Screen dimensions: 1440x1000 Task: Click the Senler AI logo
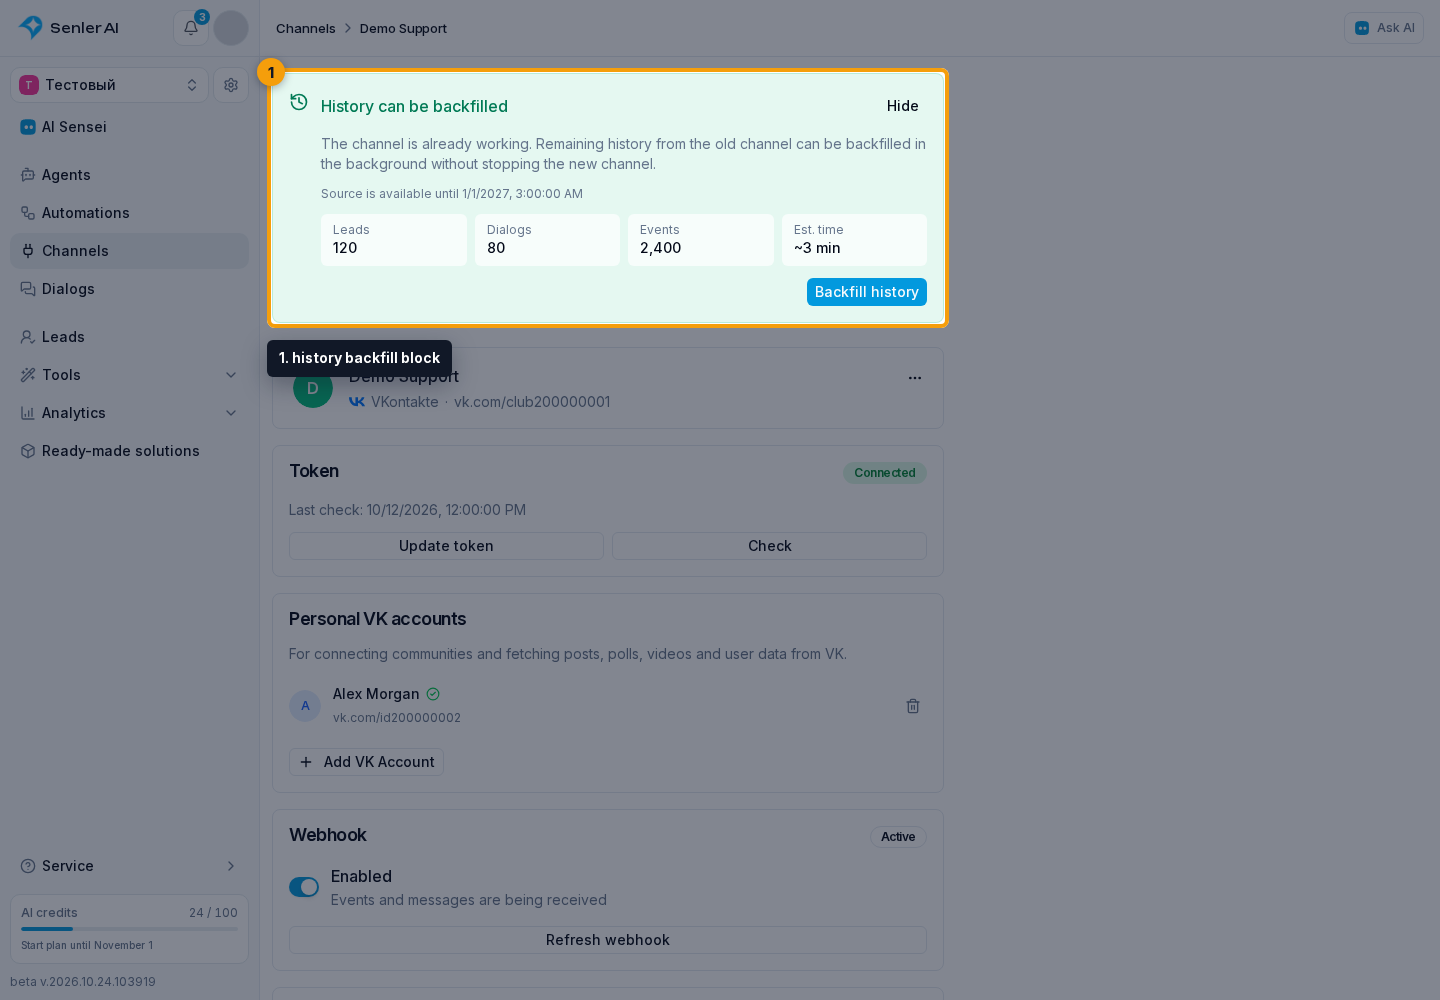tap(69, 28)
